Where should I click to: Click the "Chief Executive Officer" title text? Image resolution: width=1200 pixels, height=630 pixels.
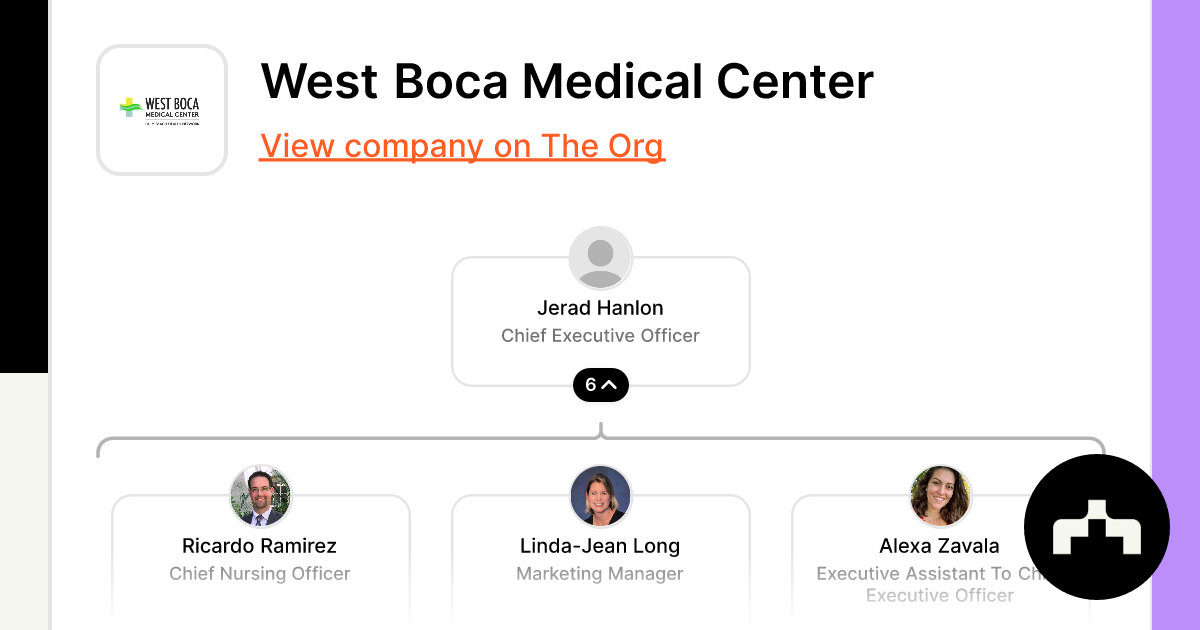[x=600, y=336]
